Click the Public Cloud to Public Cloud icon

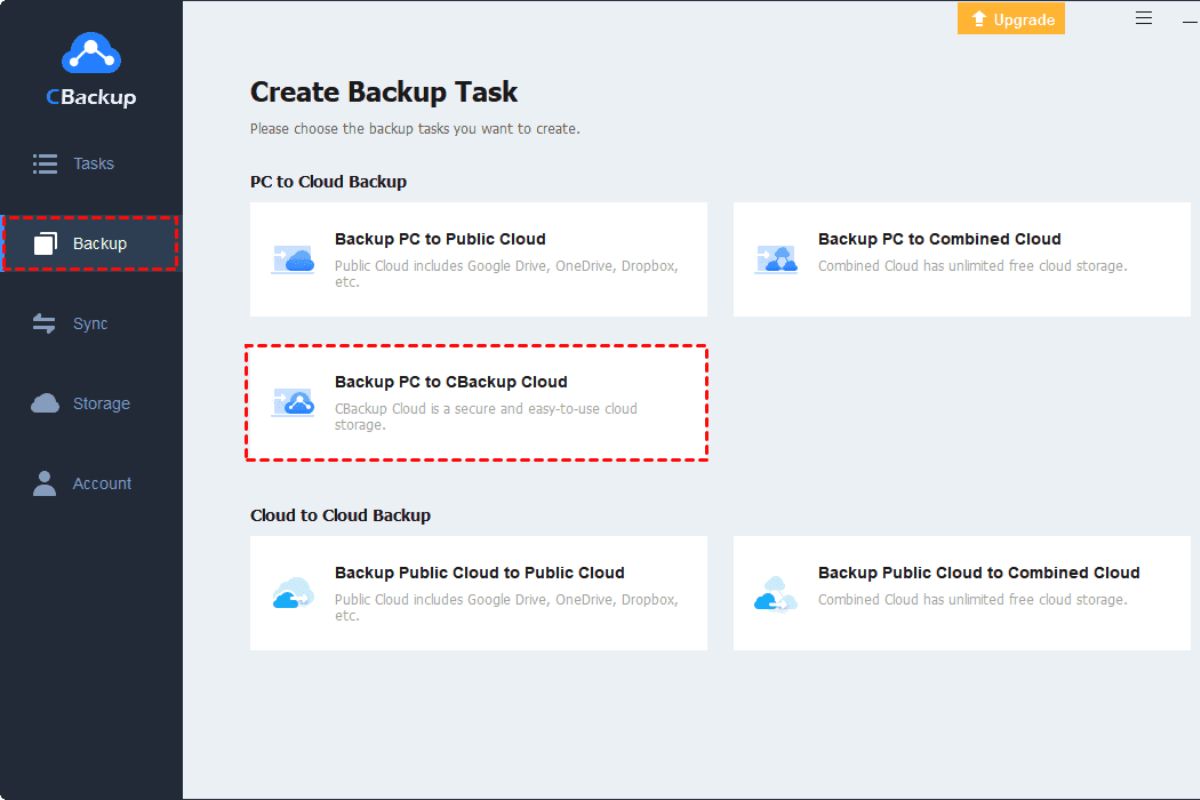(x=293, y=593)
